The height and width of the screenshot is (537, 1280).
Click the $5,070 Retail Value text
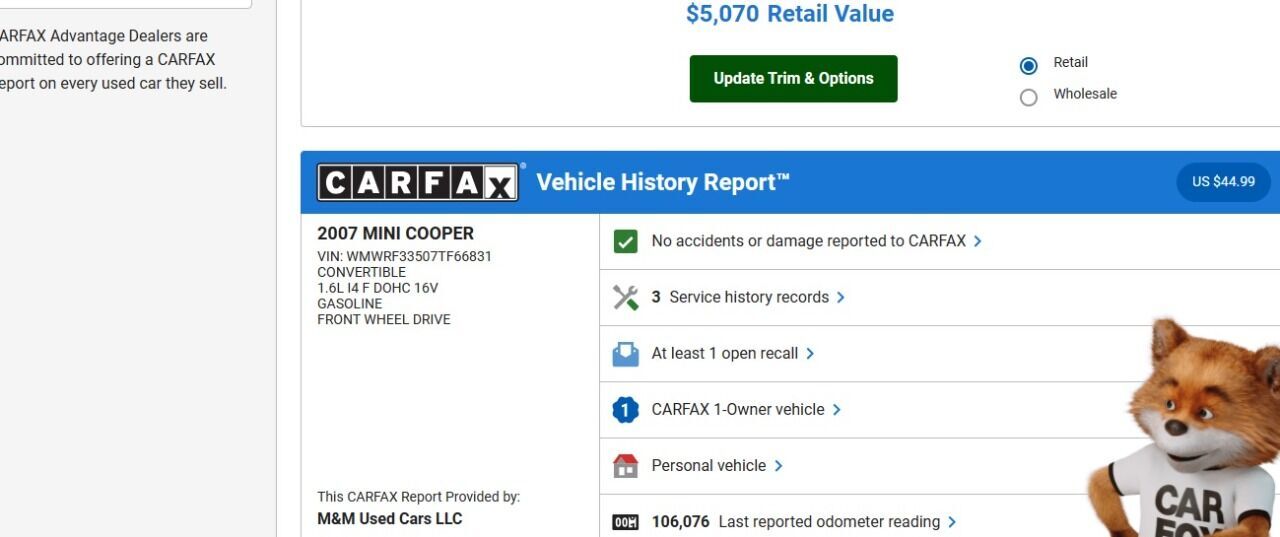pos(790,14)
